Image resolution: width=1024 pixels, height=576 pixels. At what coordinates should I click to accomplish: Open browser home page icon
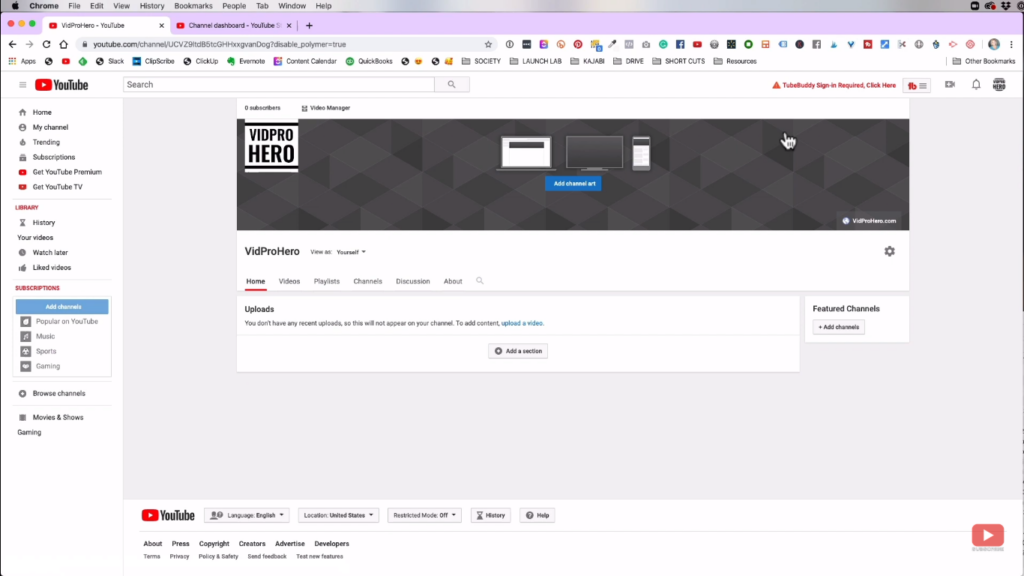[x=63, y=44]
